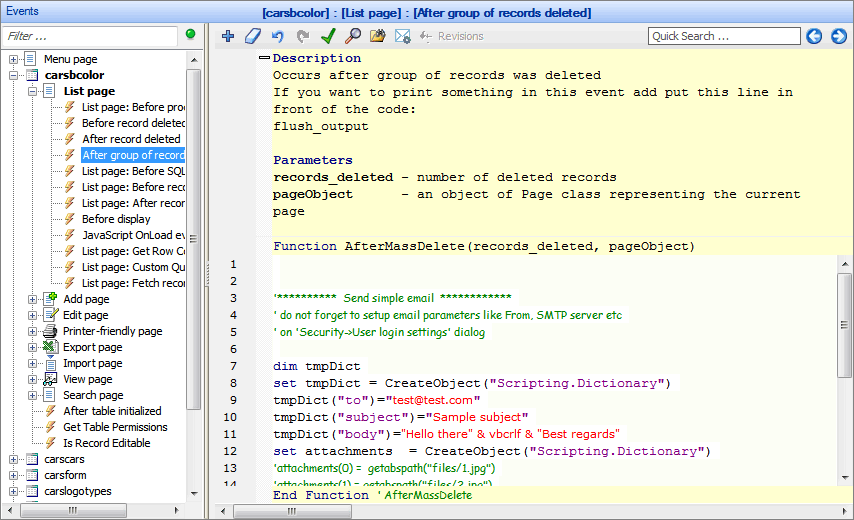Click the lightning icon beside Before display
The width and height of the screenshot is (854, 520).
point(69,219)
